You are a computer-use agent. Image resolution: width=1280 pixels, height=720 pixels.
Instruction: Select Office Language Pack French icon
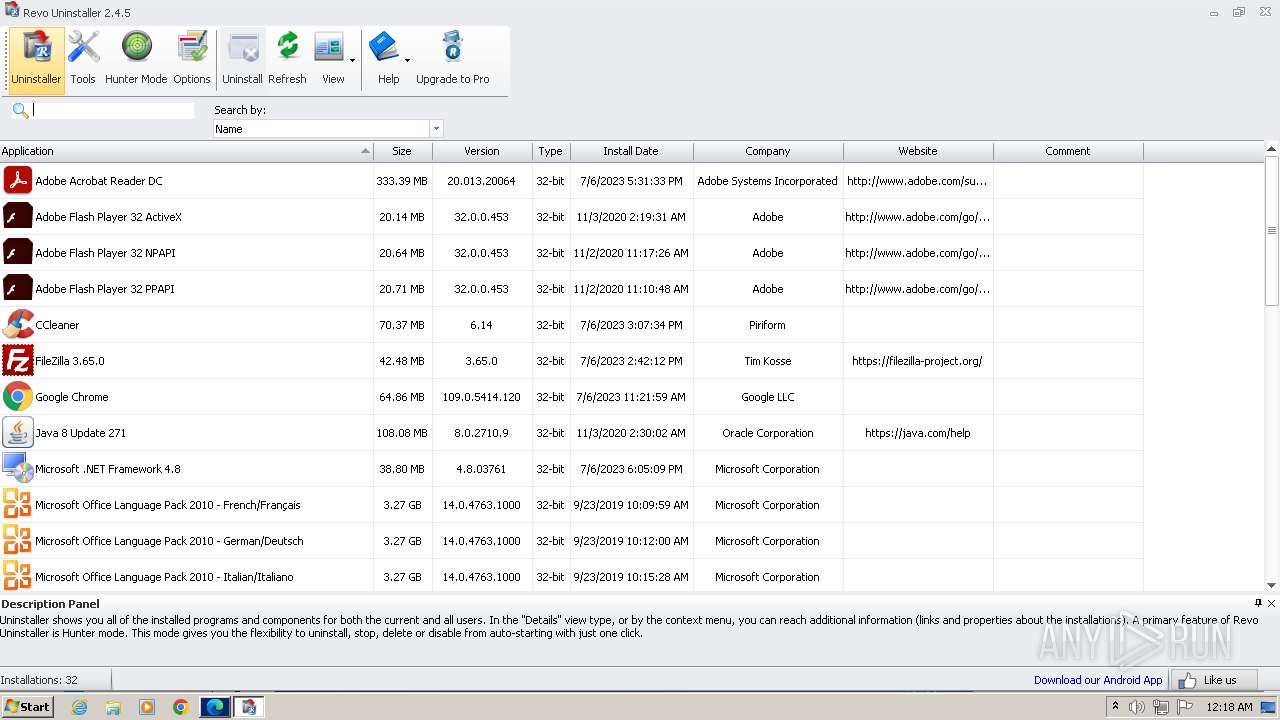click(18, 505)
